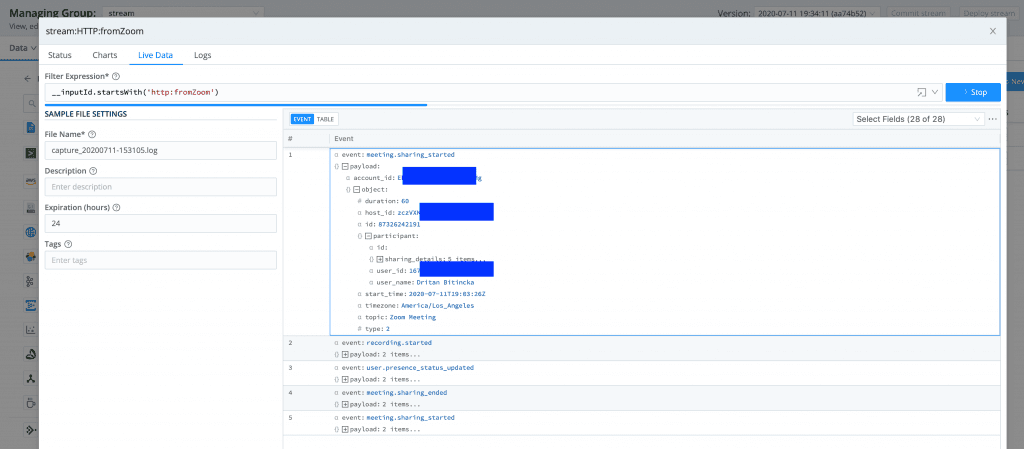Viewport: 1024px width, 449px height.
Task: Expand payload of user.presence_status_updated event
Action: pos(346,379)
